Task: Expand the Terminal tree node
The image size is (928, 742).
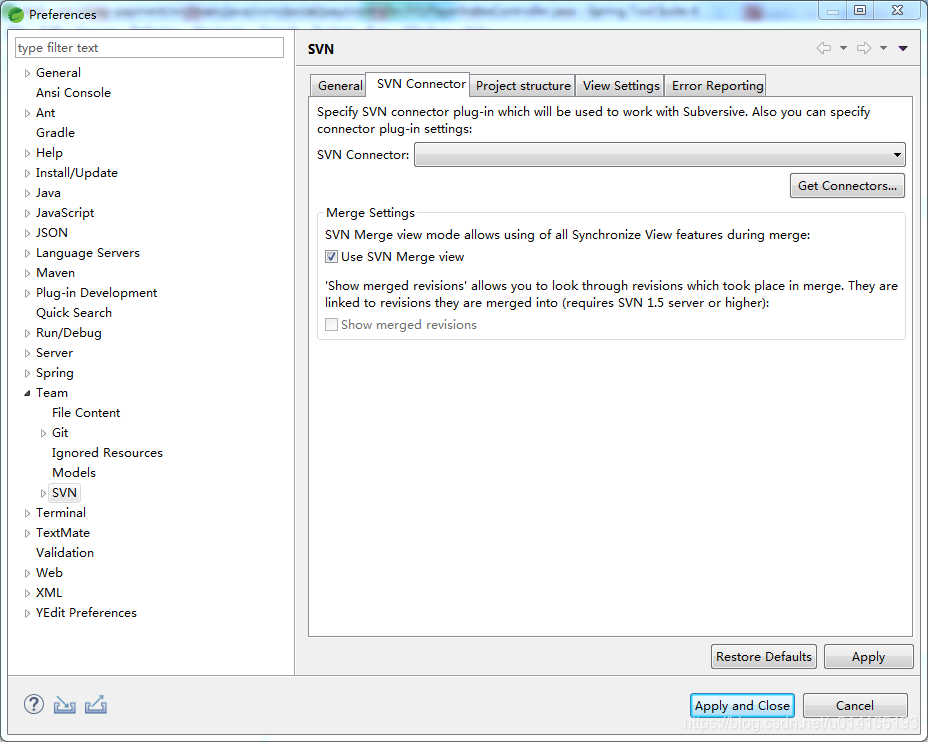Action: point(27,513)
